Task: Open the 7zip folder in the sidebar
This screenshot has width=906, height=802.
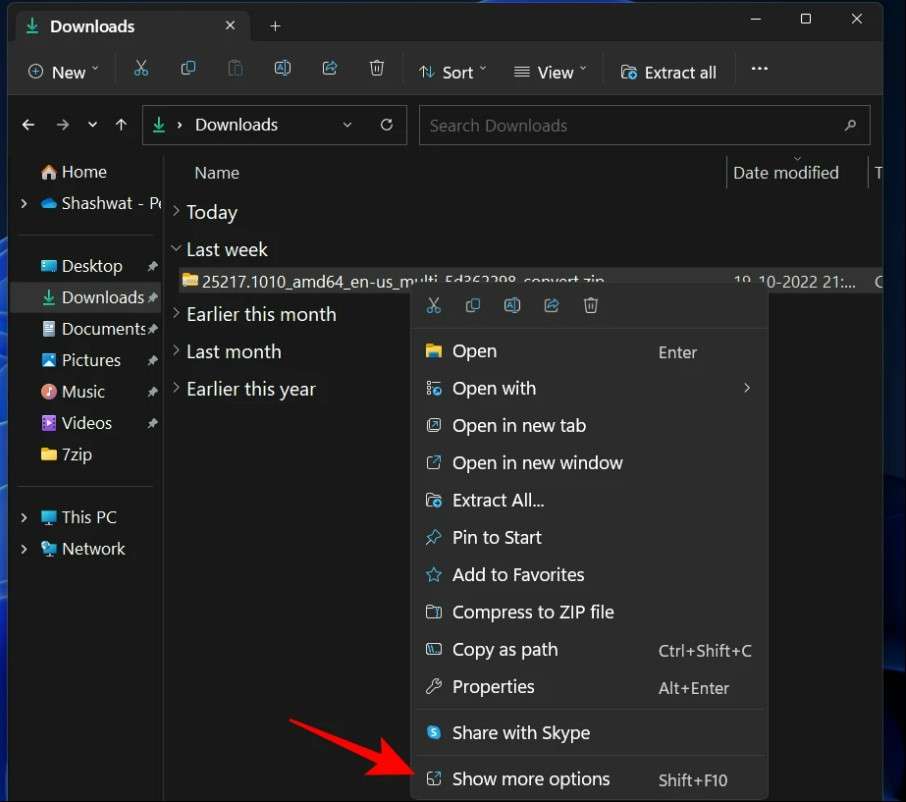Action: click(66, 455)
